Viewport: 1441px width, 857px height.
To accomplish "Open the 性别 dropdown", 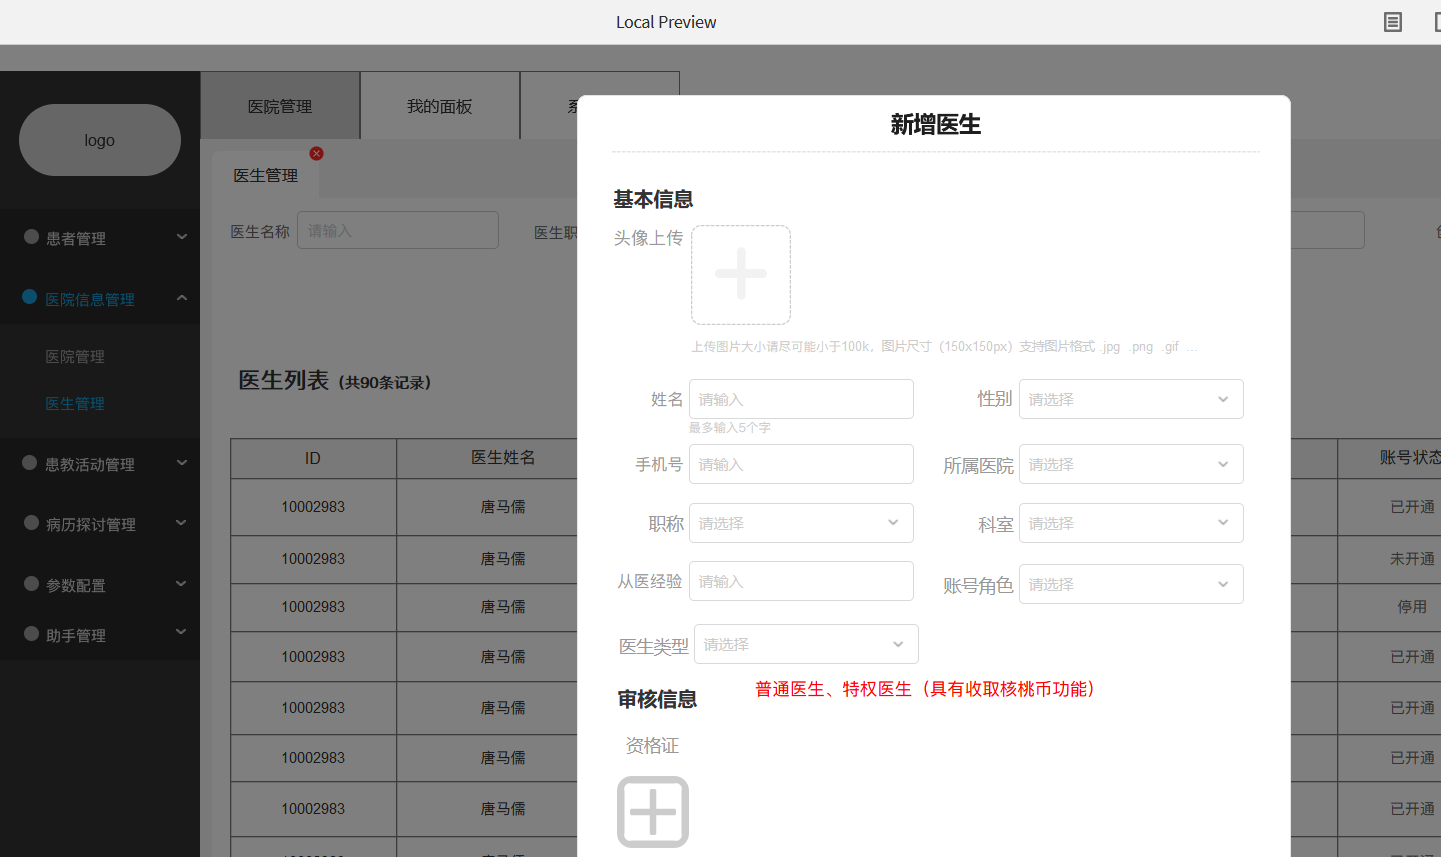I will tap(1131, 399).
